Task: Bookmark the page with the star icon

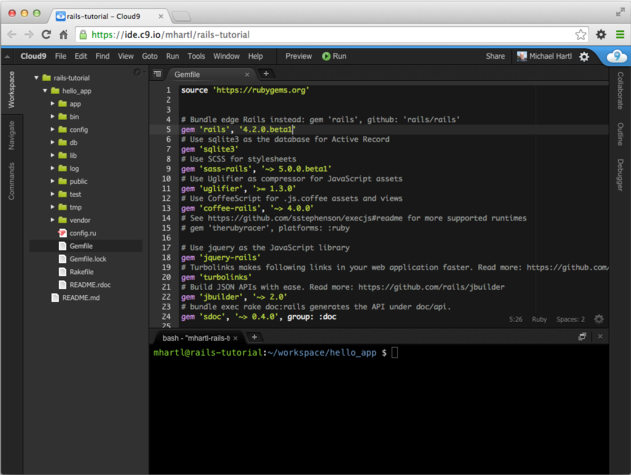Action: point(580,34)
